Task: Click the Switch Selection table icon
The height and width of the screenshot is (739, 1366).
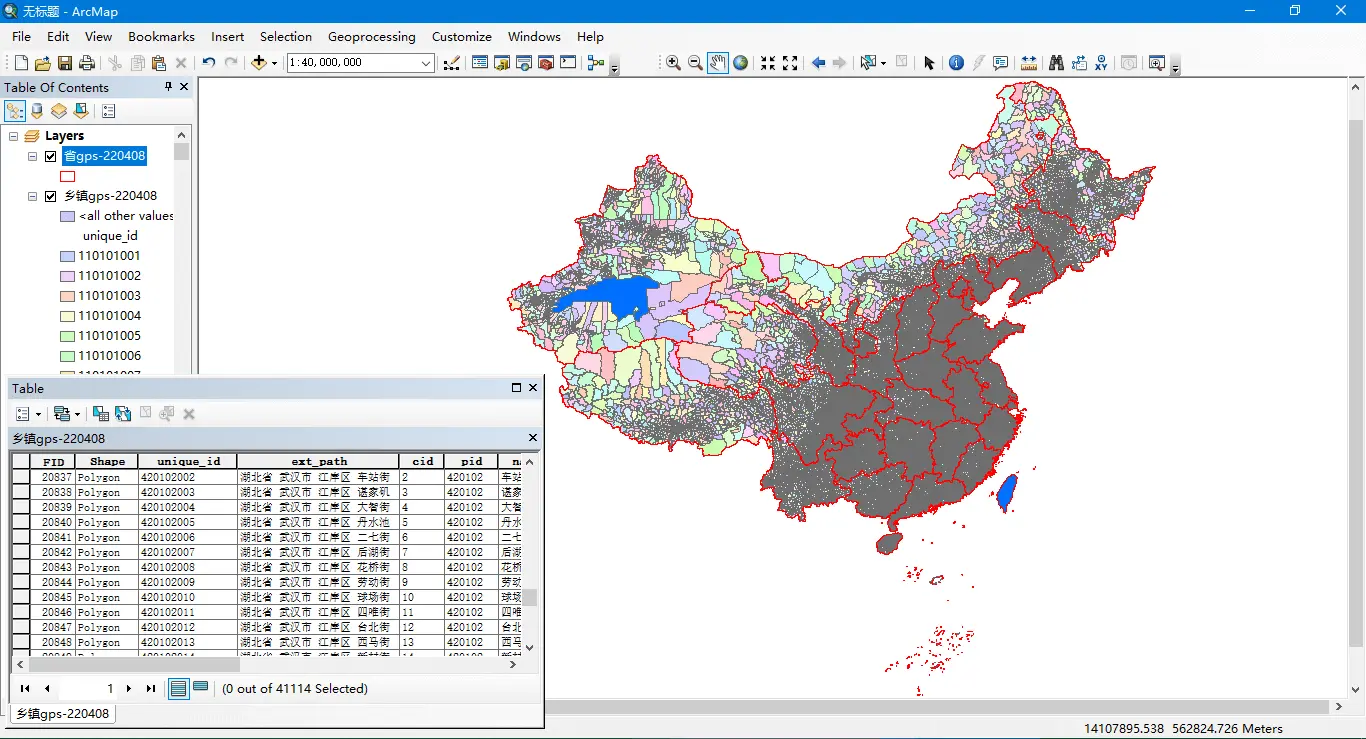Action: click(123, 414)
